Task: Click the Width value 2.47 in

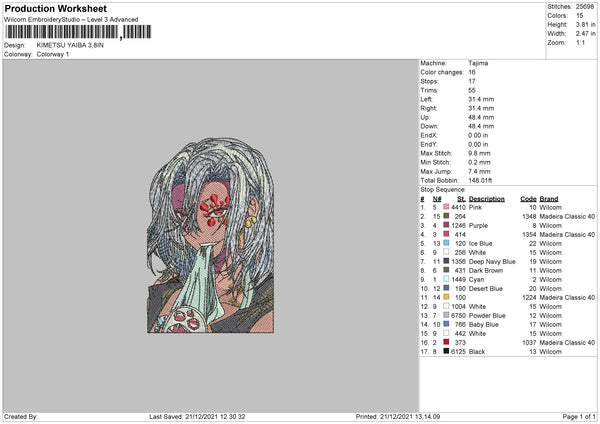Action: 585,34
